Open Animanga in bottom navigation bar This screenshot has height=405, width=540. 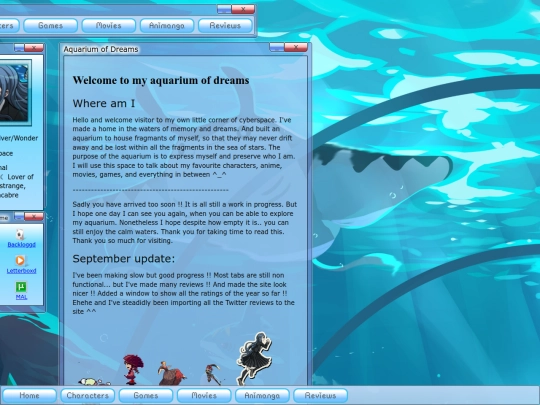click(262, 395)
